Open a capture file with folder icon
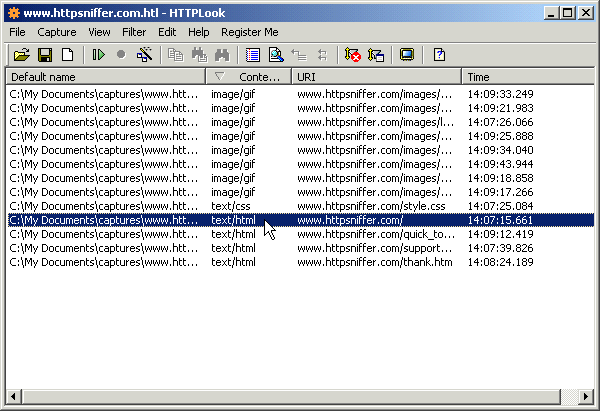600x411 pixels. point(22,55)
